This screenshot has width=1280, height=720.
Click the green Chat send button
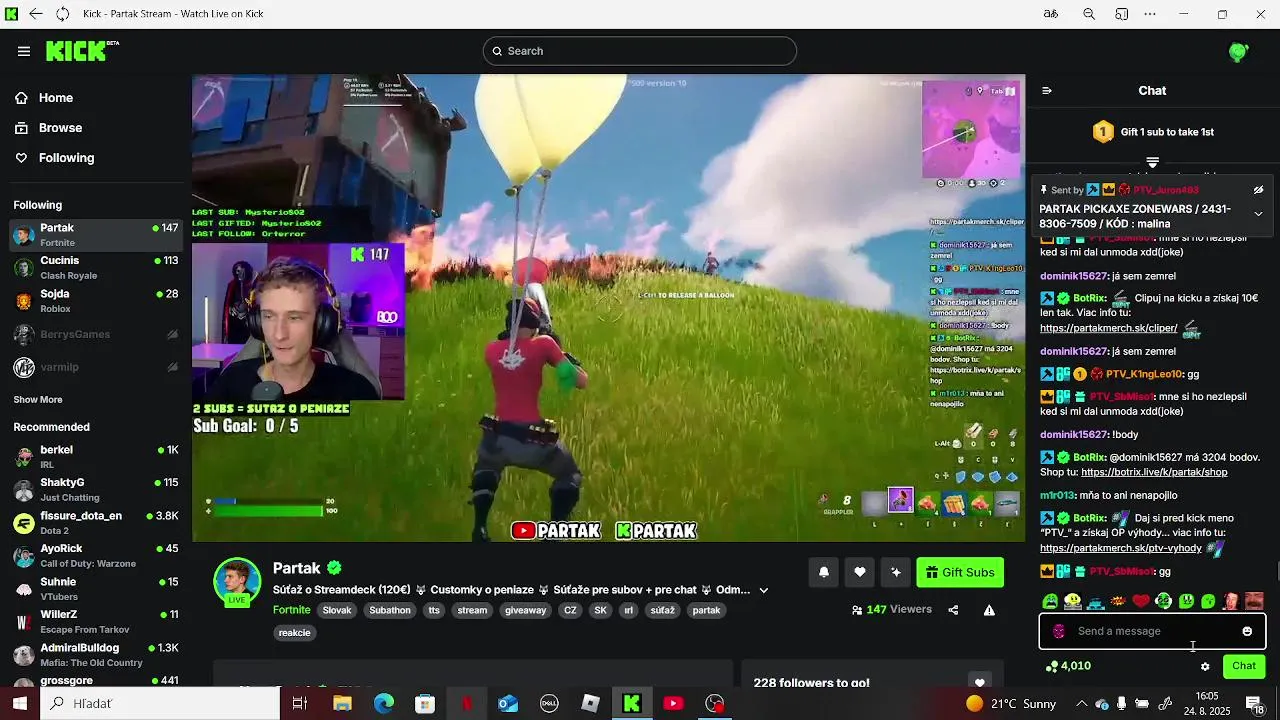pos(1244,666)
